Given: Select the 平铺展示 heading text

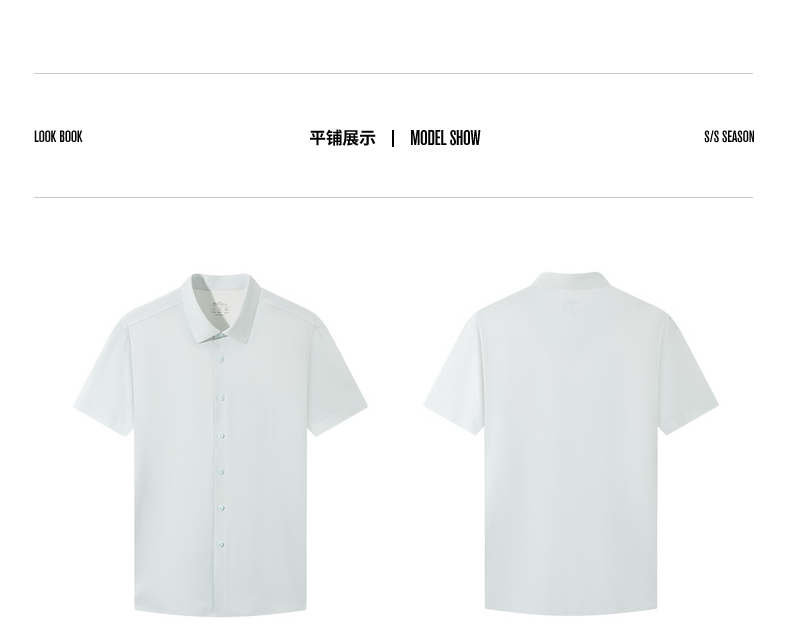Looking at the screenshot, I should pyautogui.click(x=343, y=138).
